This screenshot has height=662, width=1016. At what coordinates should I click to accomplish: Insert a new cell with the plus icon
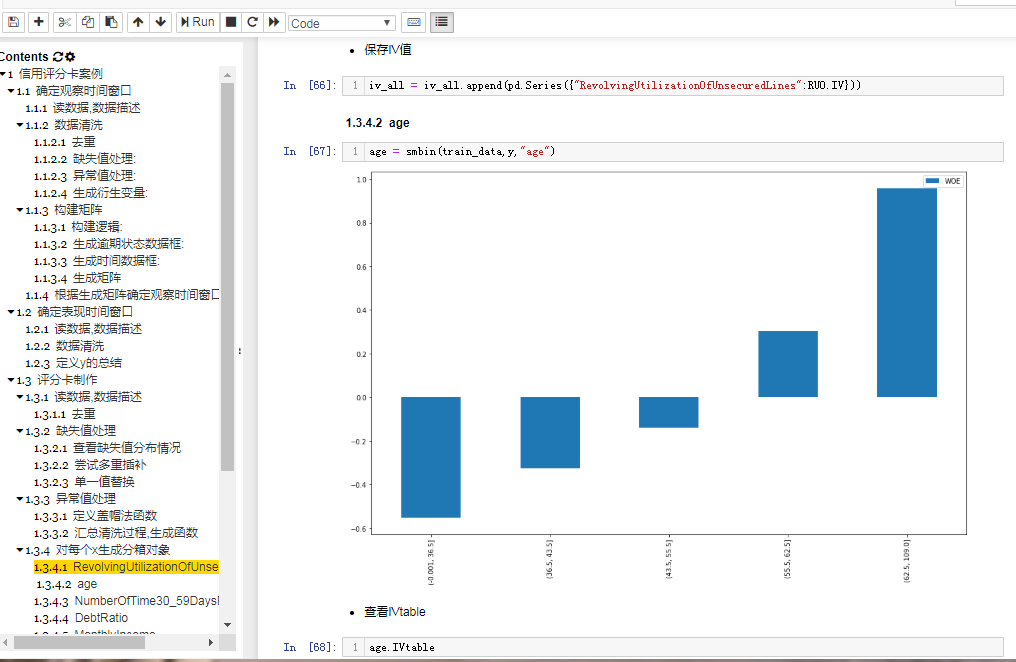tap(38, 22)
